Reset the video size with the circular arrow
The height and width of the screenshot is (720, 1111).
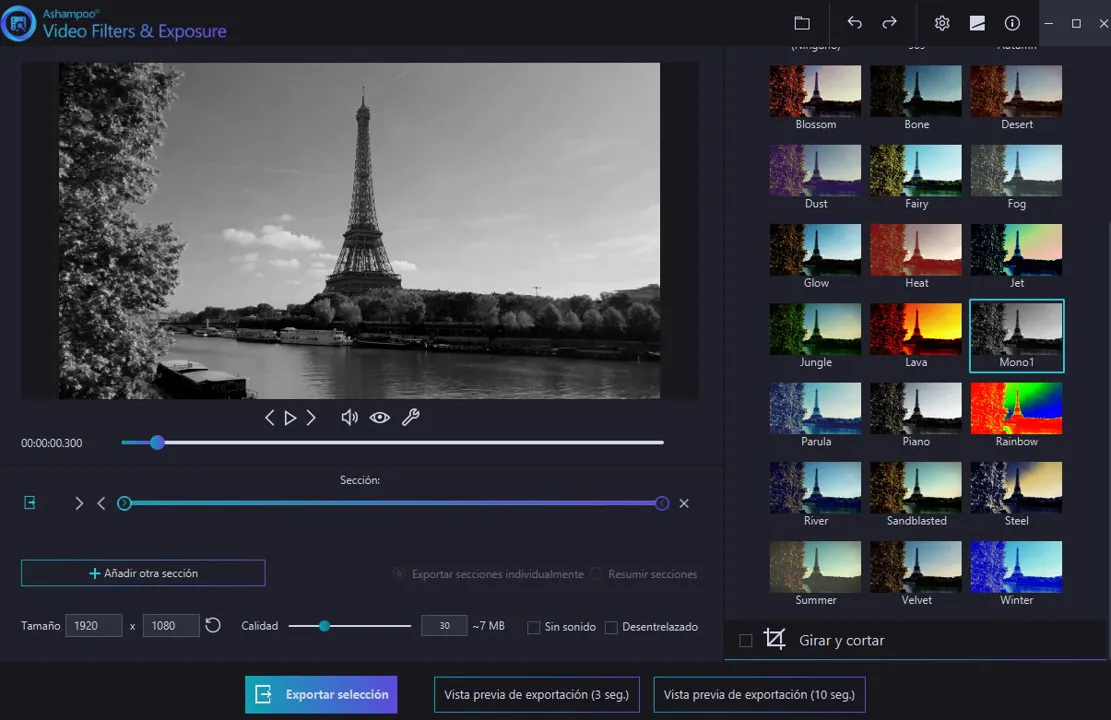pyautogui.click(x=213, y=626)
